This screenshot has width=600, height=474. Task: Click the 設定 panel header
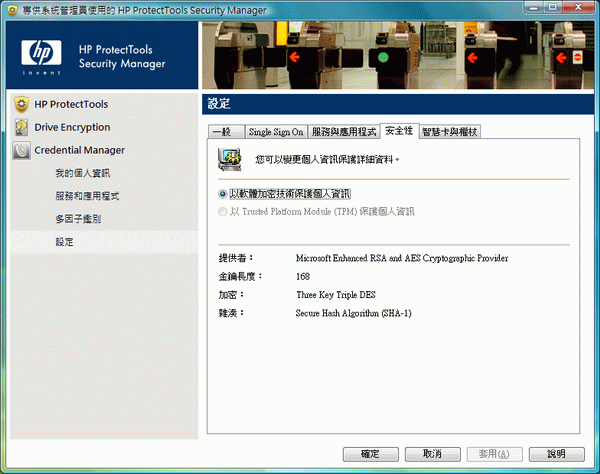click(x=398, y=104)
